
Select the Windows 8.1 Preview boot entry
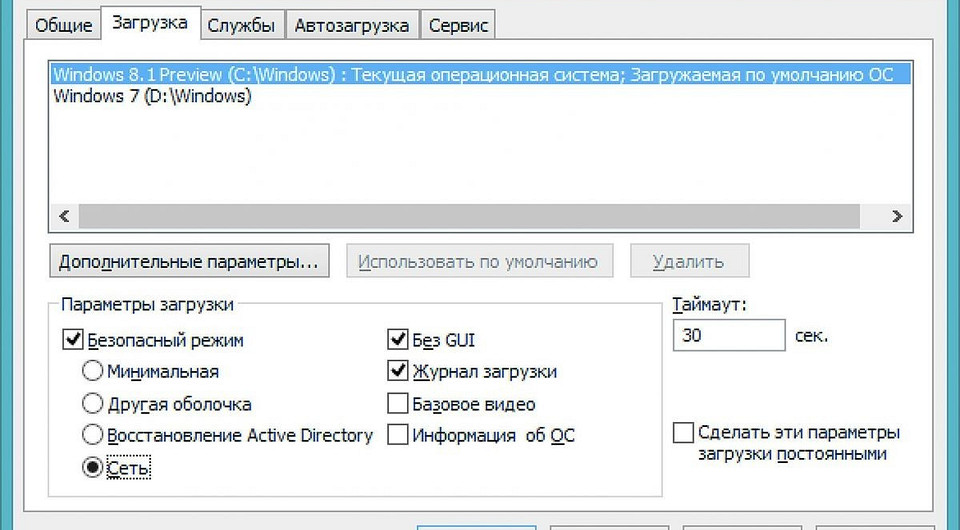[x=481, y=75]
